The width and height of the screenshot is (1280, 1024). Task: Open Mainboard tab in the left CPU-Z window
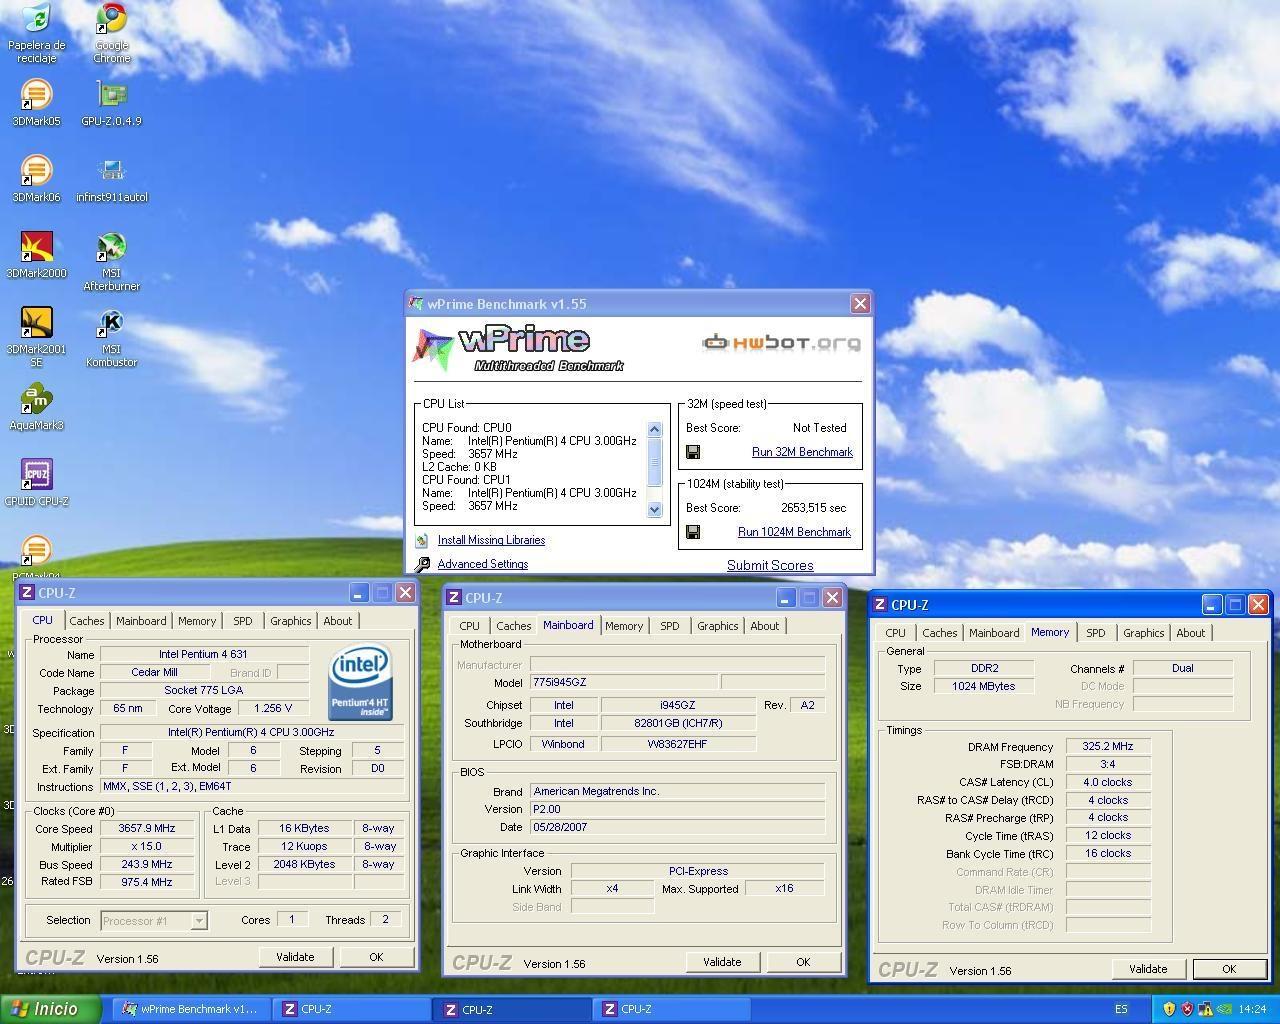(x=141, y=621)
